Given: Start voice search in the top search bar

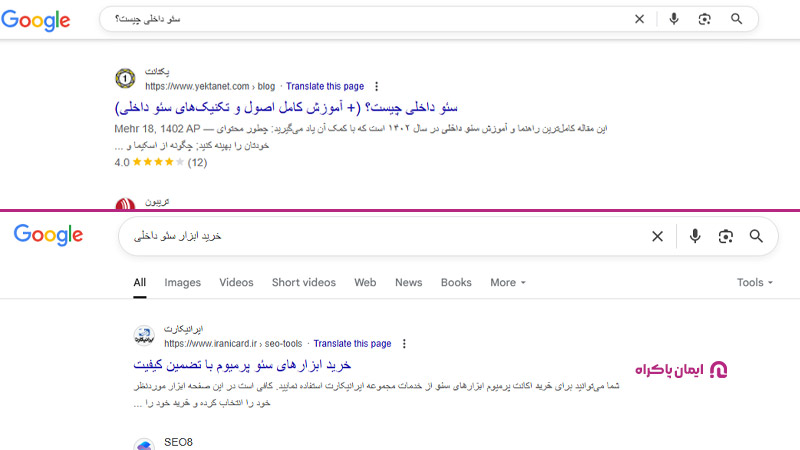Looking at the screenshot, I should click(x=674, y=19).
